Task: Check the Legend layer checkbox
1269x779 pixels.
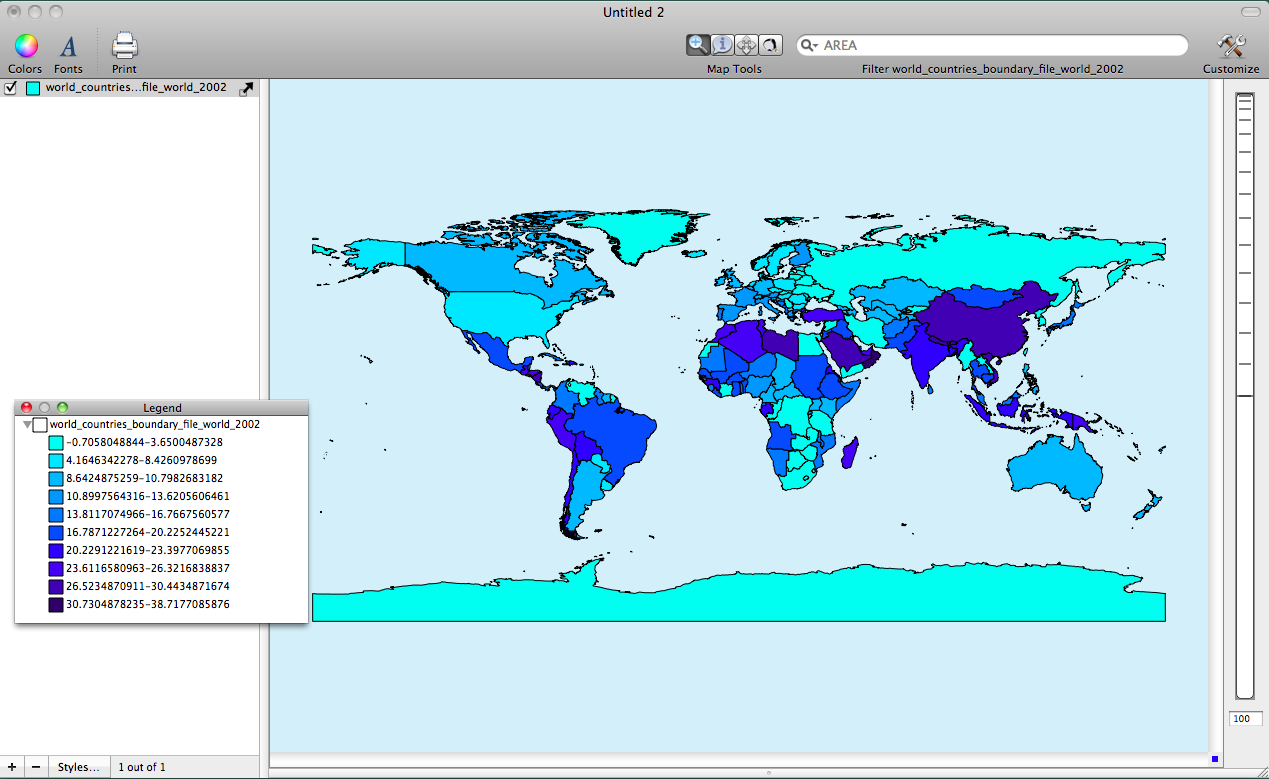Action: (x=40, y=425)
